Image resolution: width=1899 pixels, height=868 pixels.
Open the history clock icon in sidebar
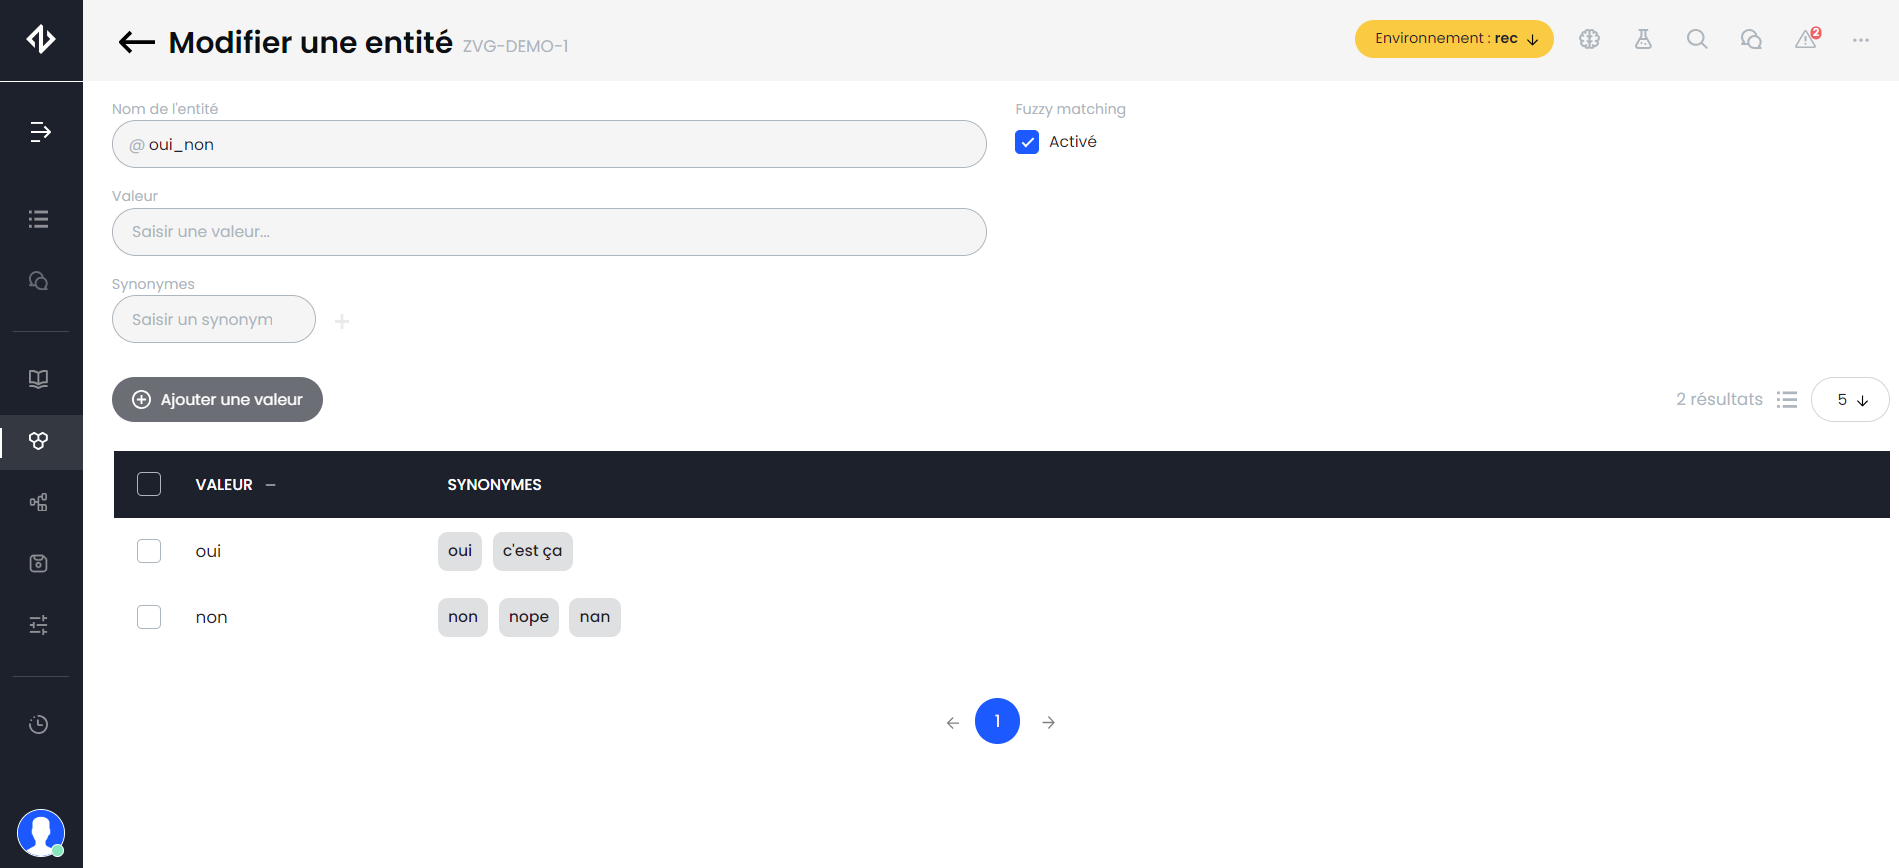click(x=39, y=724)
